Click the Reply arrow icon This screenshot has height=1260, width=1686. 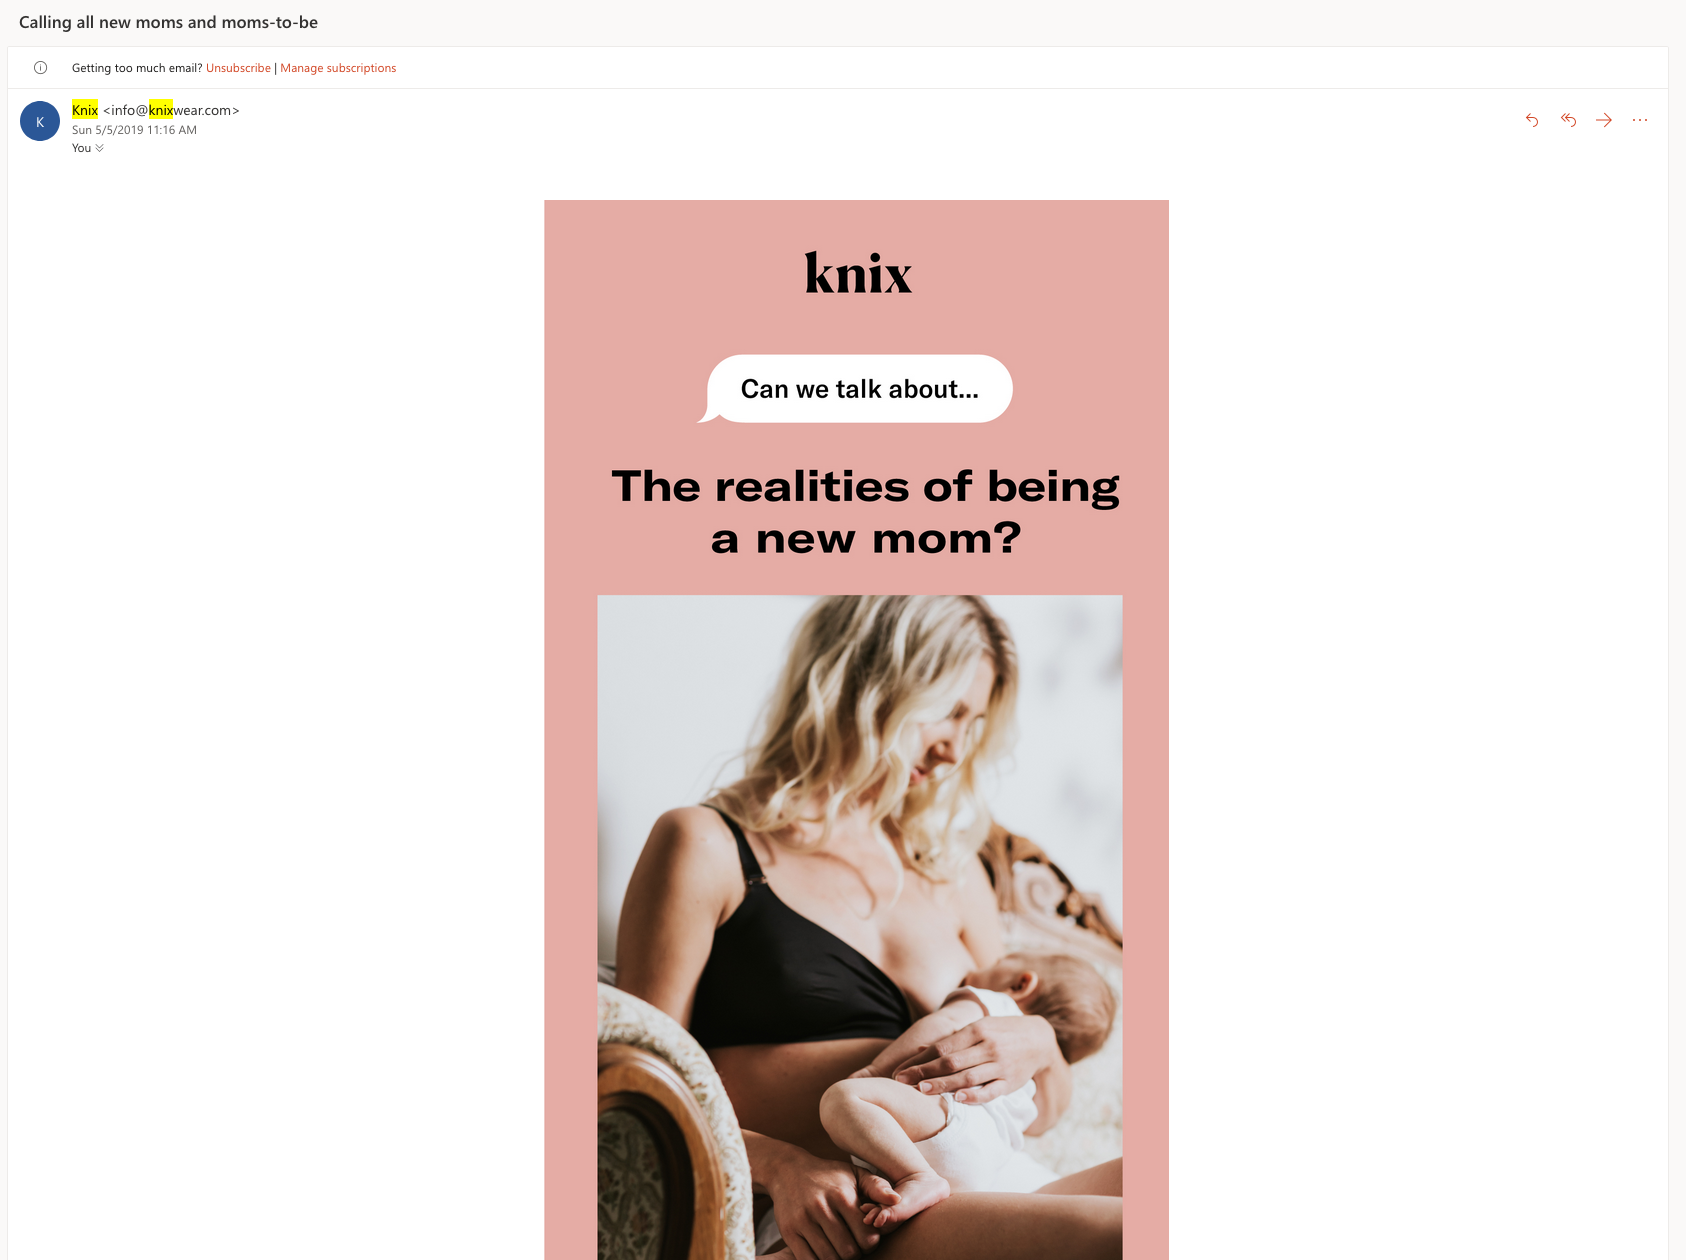click(1532, 120)
